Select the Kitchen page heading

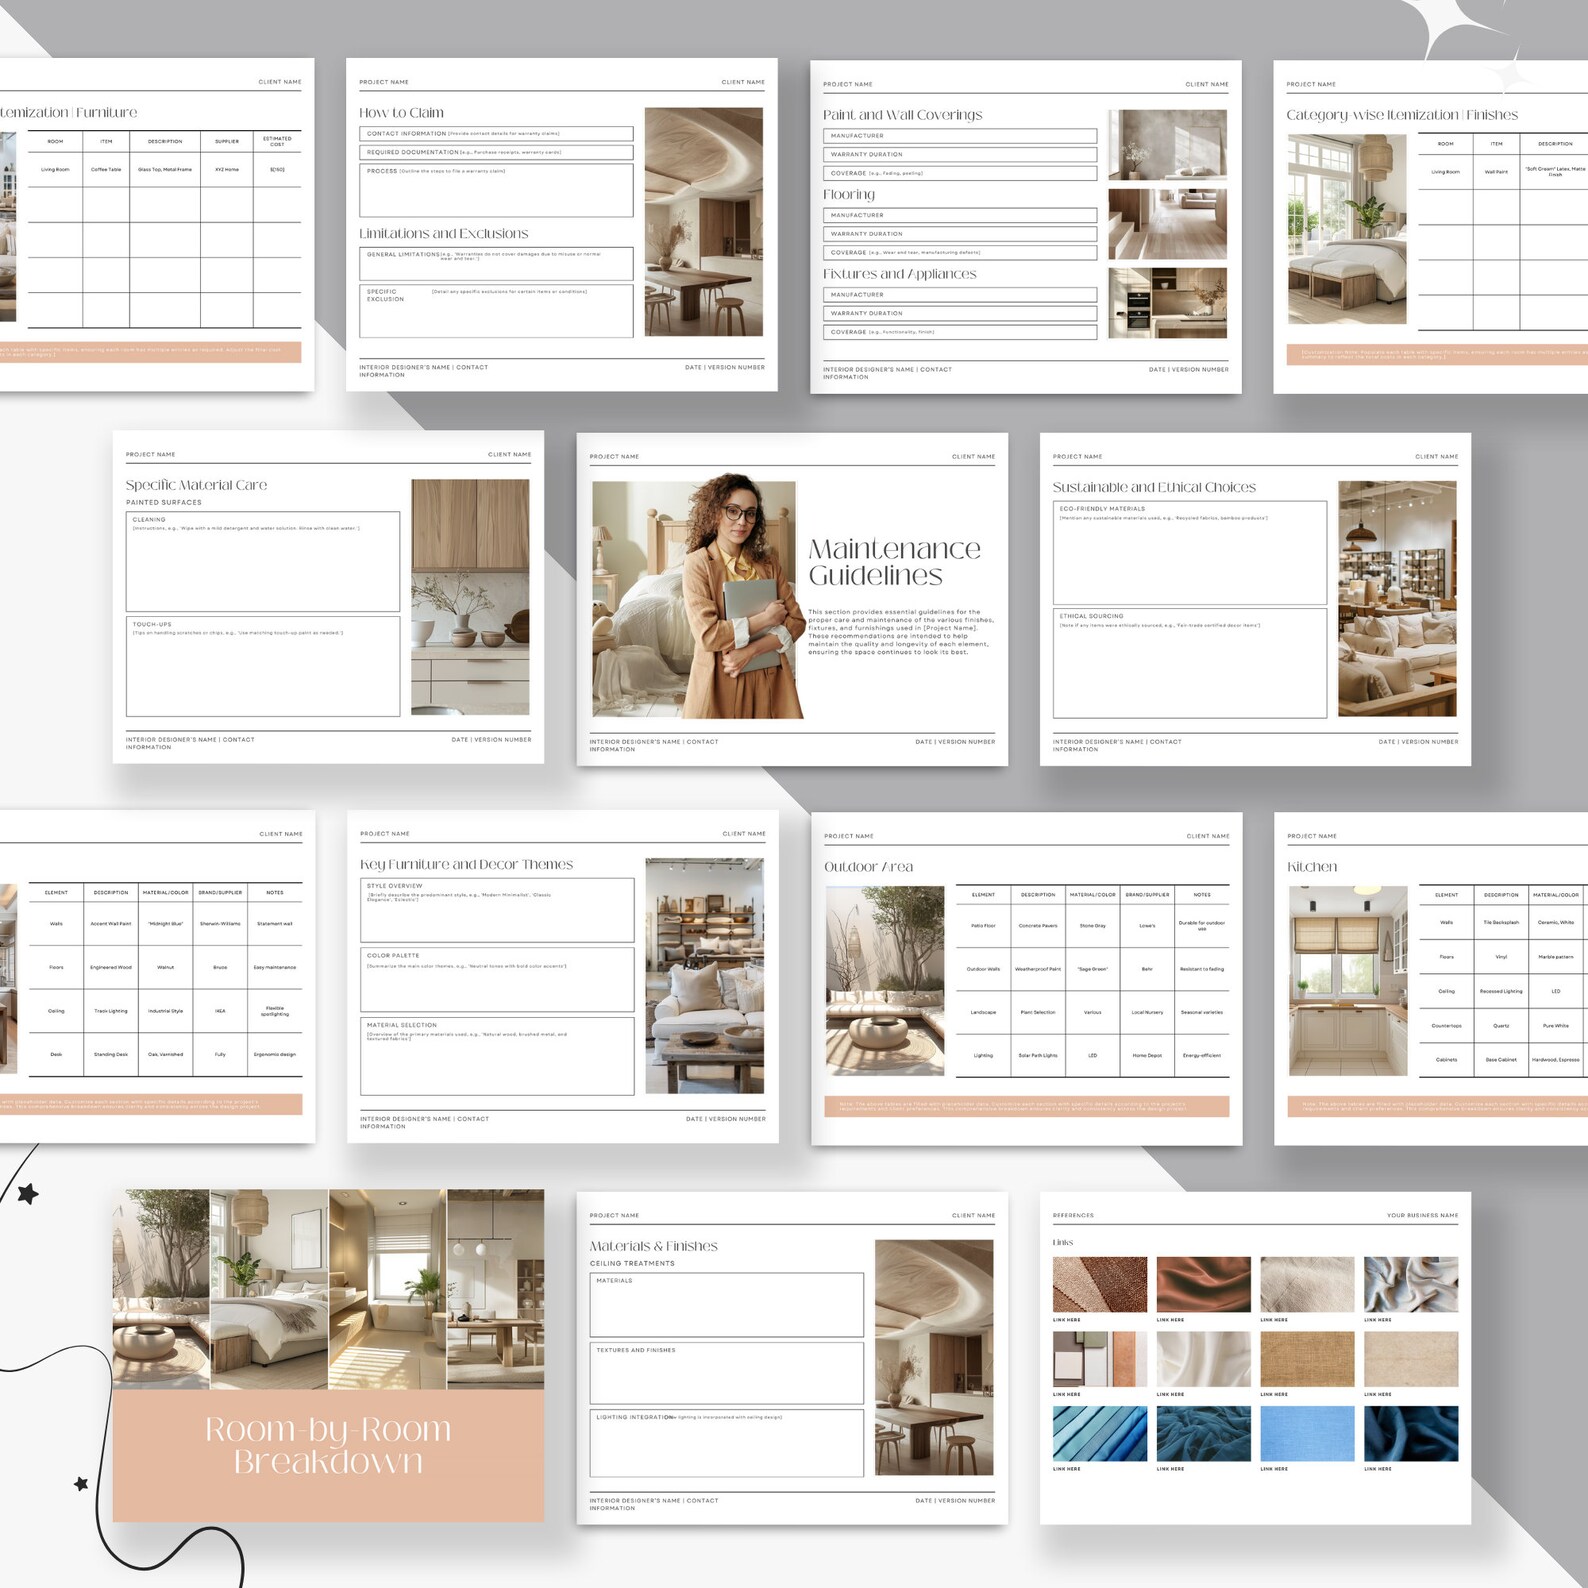1312,867
